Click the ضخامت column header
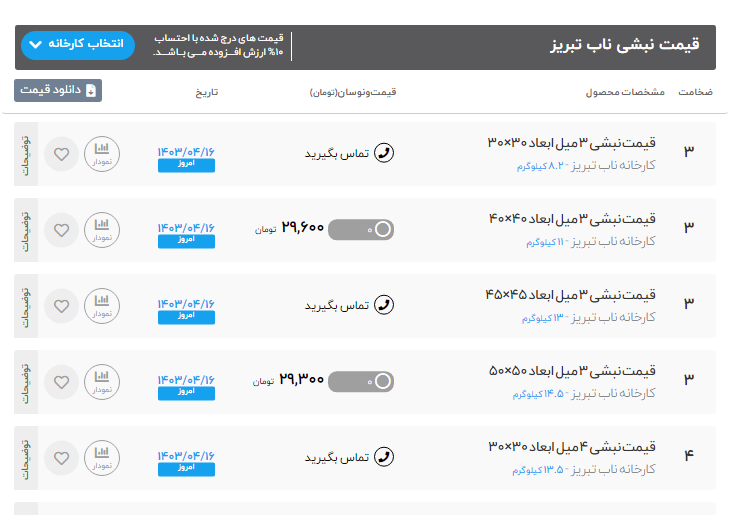Image resolution: width=729 pixels, height=515 pixels. tap(695, 93)
